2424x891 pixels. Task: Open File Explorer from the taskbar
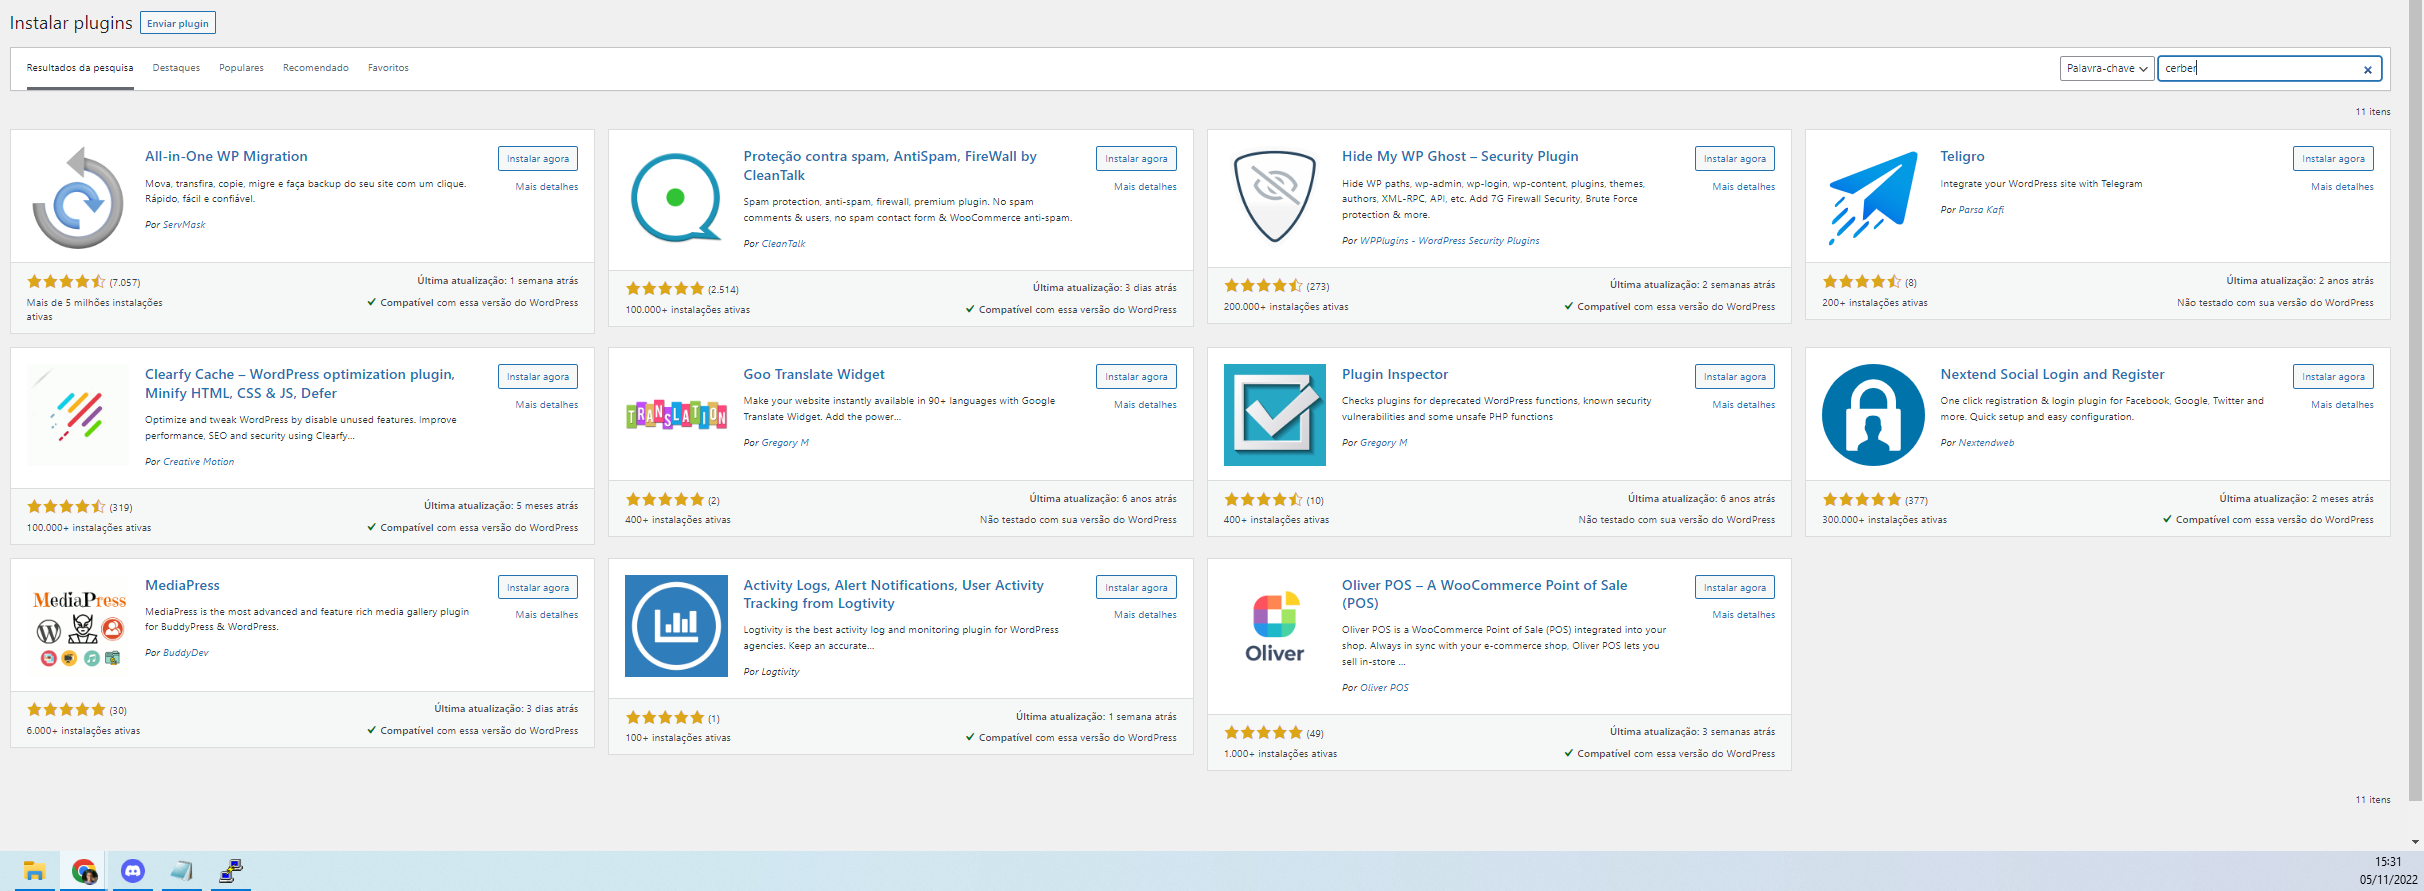[x=35, y=871]
